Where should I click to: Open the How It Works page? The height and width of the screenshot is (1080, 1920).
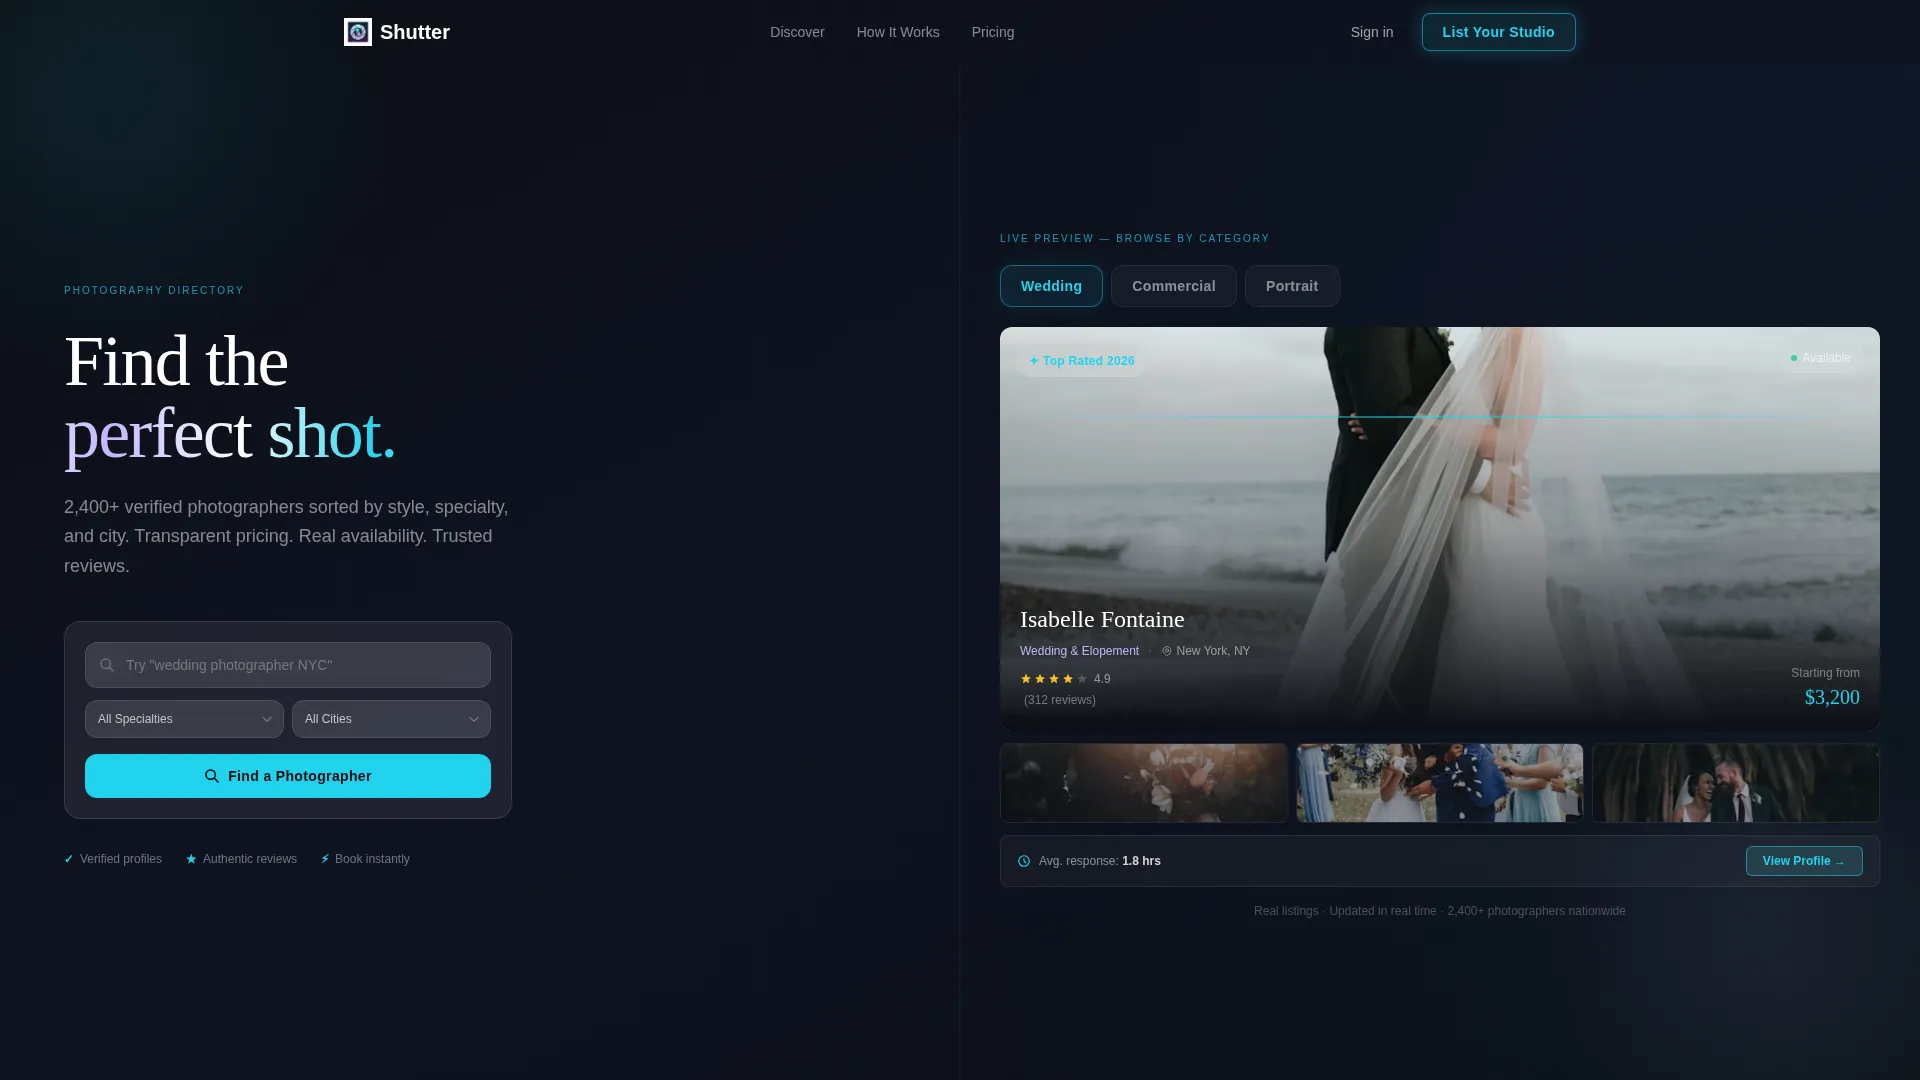[x=898, y=32]
